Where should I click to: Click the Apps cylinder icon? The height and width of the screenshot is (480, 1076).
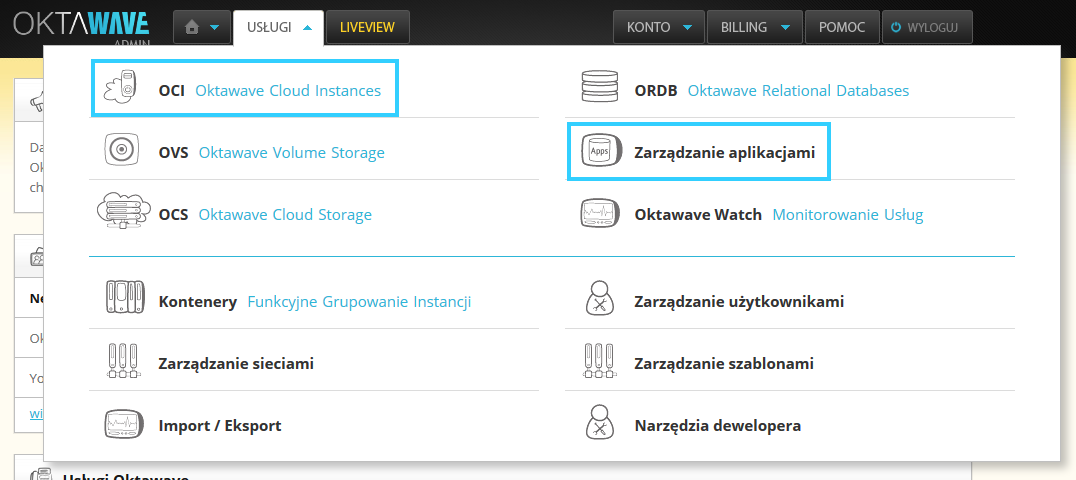[x=600, y=150]
